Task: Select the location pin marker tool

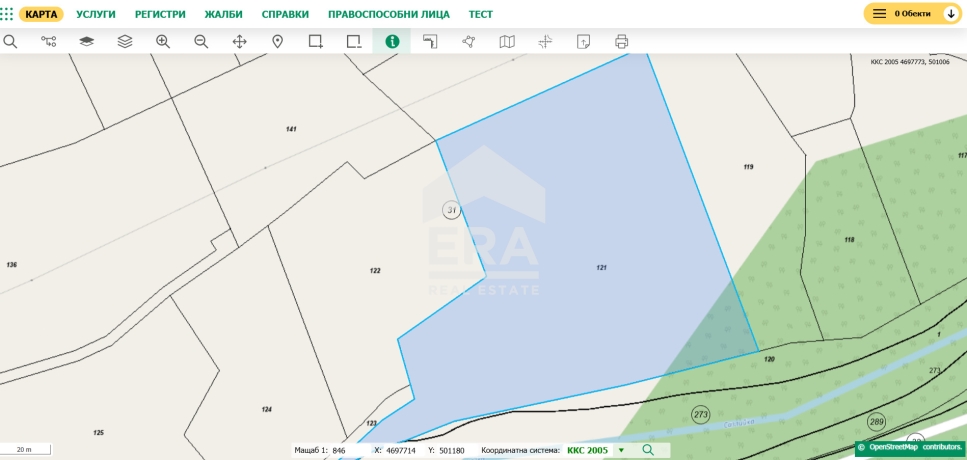Action: (278, 41)
